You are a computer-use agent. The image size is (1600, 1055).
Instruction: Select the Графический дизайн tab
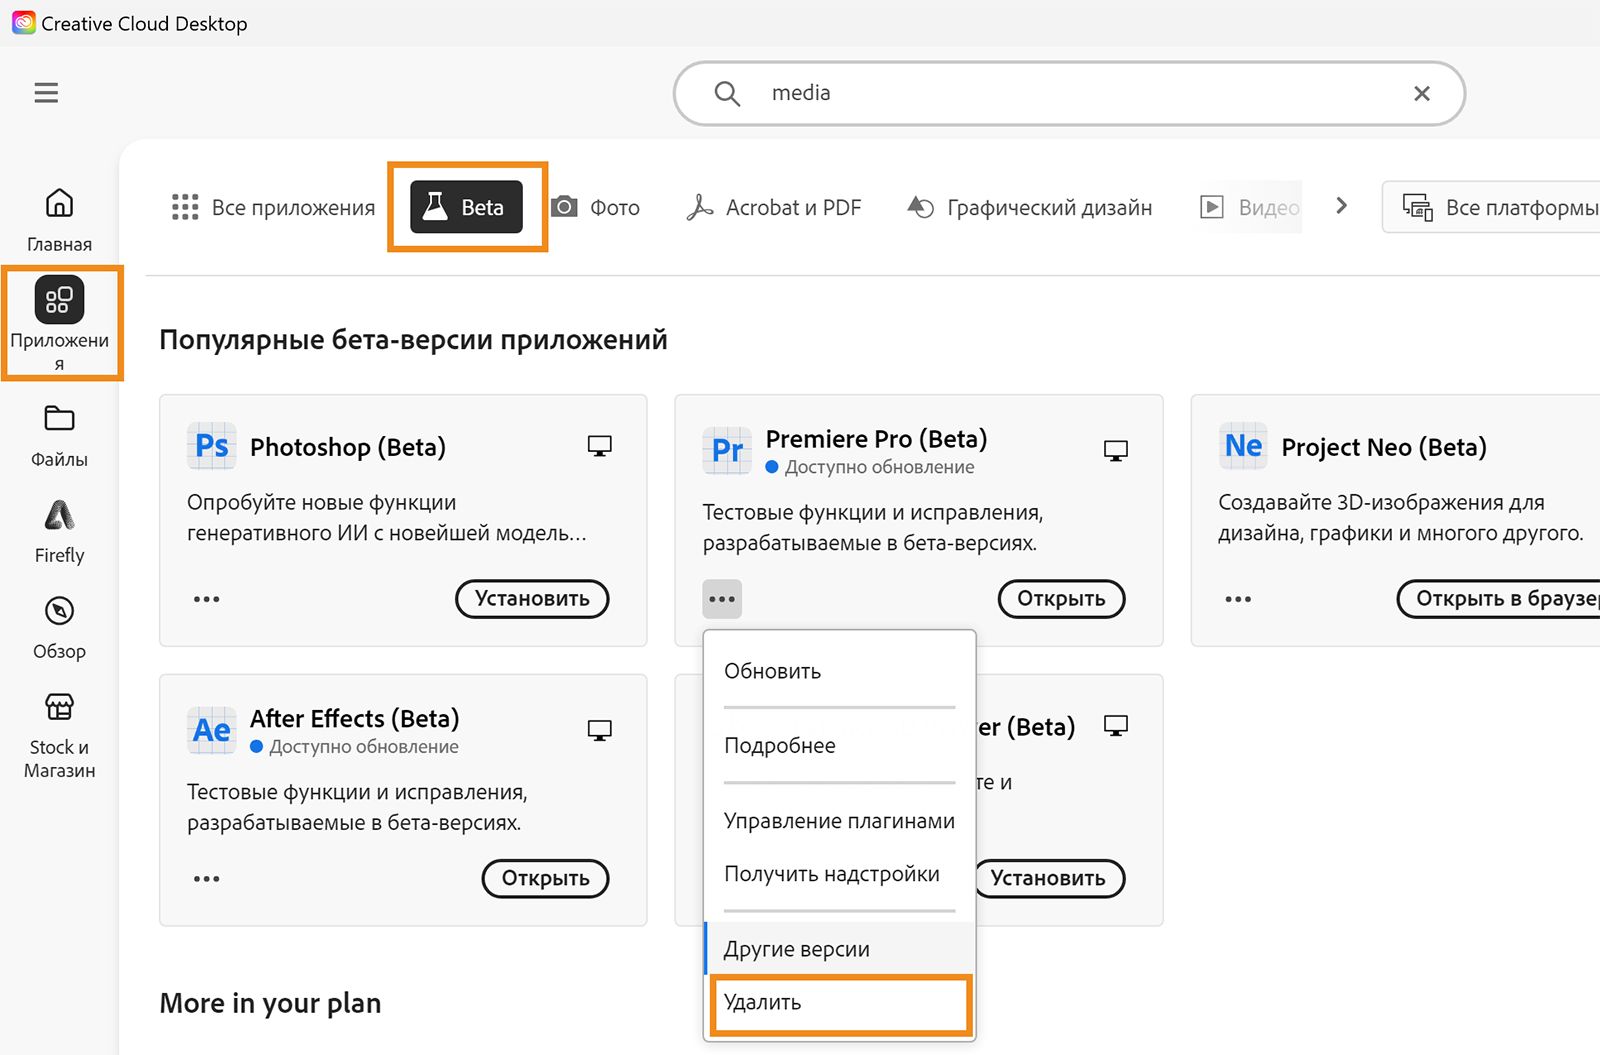[x=1029, y=207]
